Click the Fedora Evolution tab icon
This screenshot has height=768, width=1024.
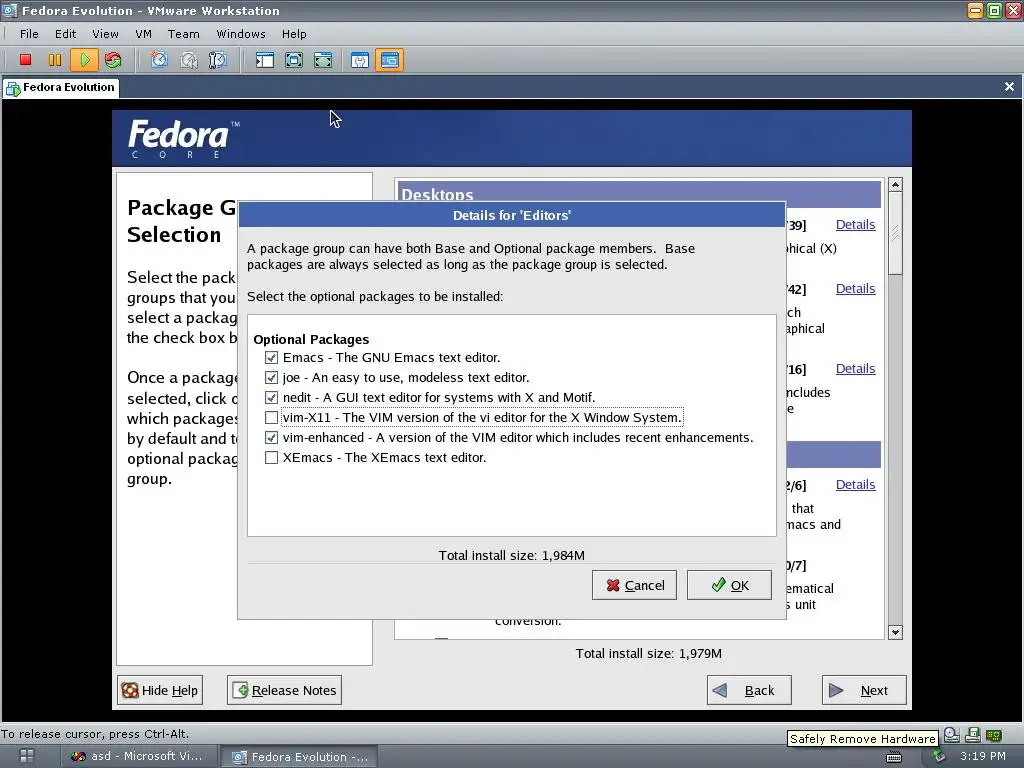12,88
